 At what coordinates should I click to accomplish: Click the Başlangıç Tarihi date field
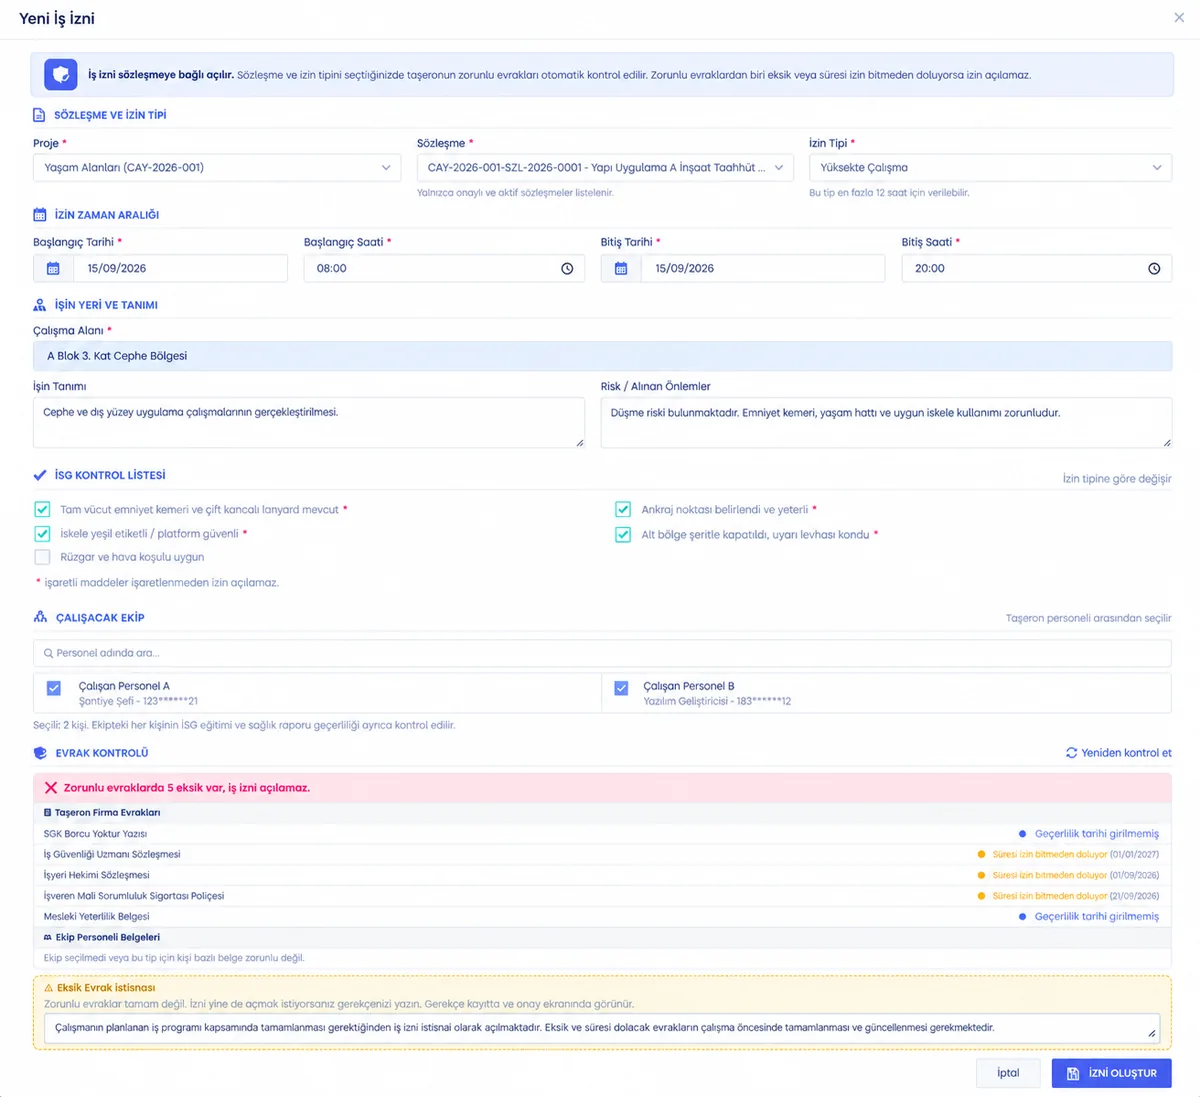click(x=180, y=268)
